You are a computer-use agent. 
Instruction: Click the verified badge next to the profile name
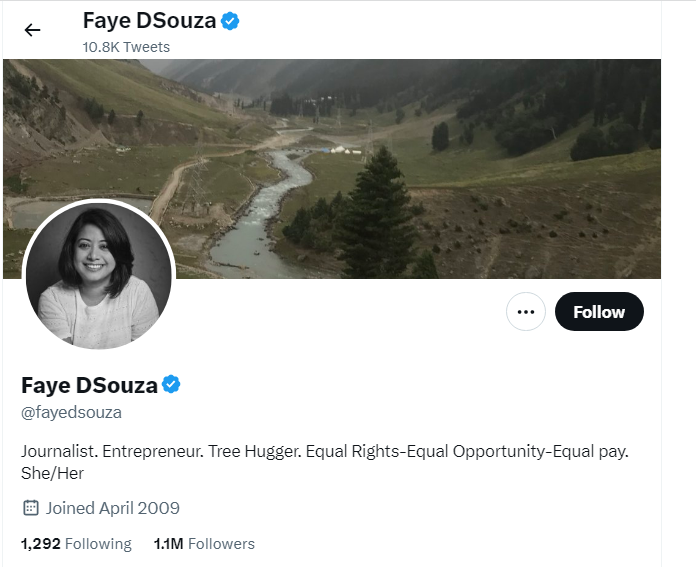(171, 385)
